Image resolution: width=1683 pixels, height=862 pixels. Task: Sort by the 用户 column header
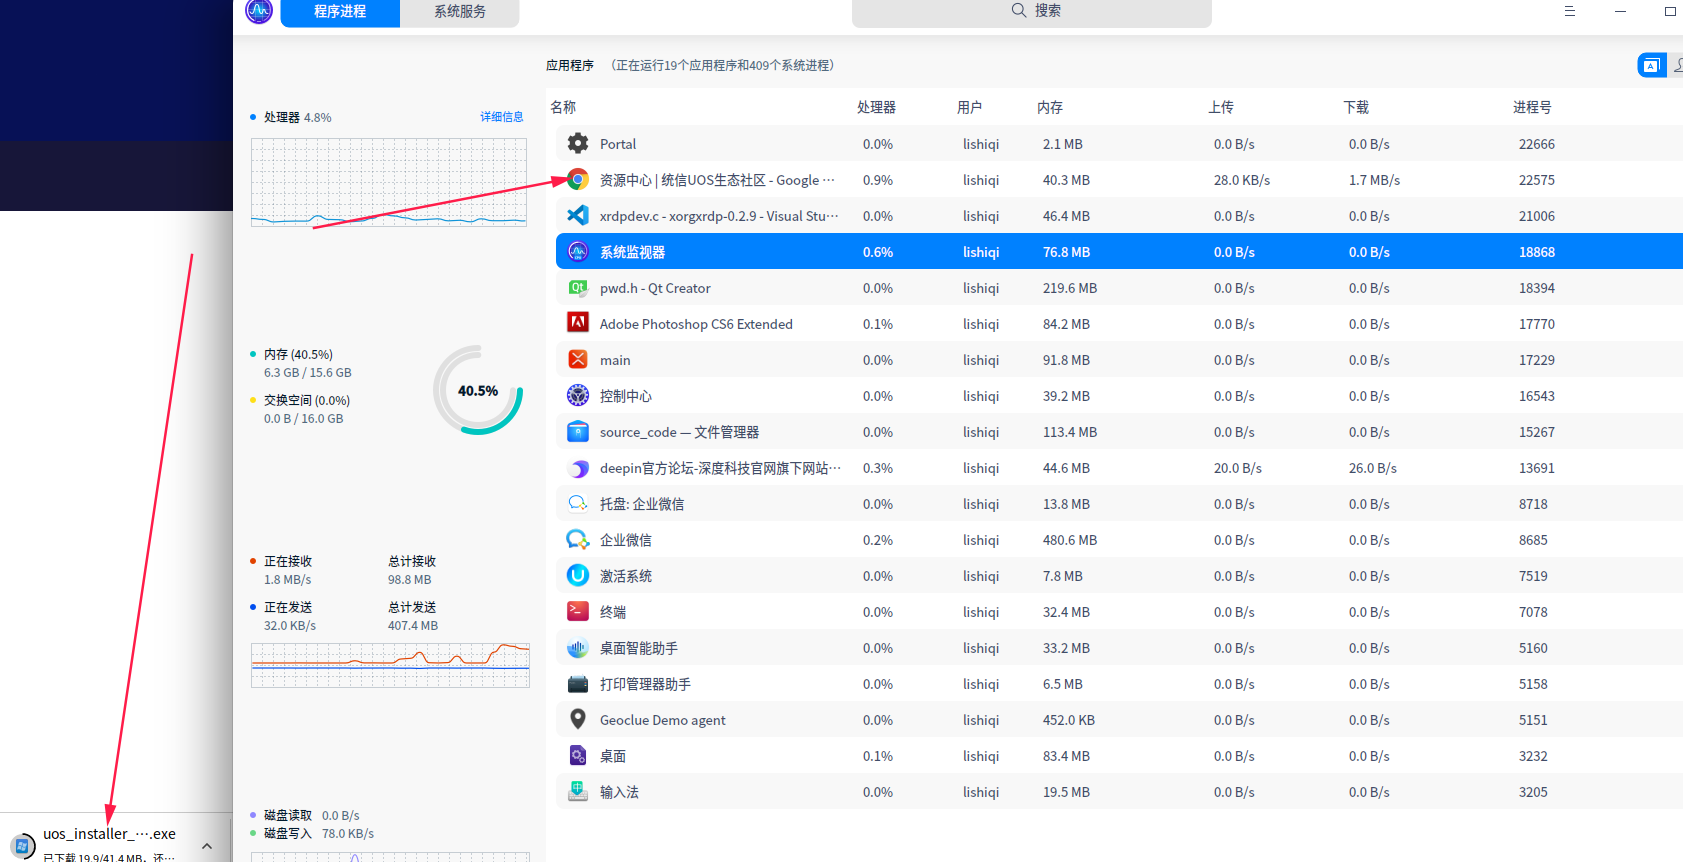point(969,107)
